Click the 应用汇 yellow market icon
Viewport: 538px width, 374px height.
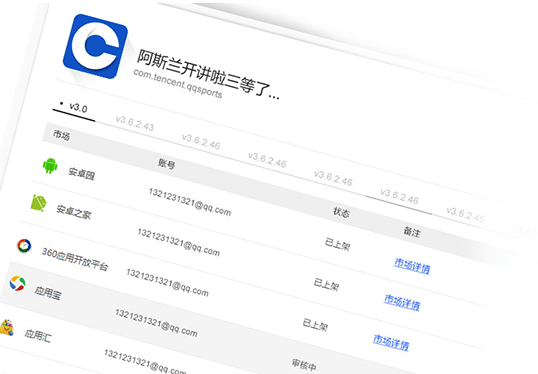[7, 327]
